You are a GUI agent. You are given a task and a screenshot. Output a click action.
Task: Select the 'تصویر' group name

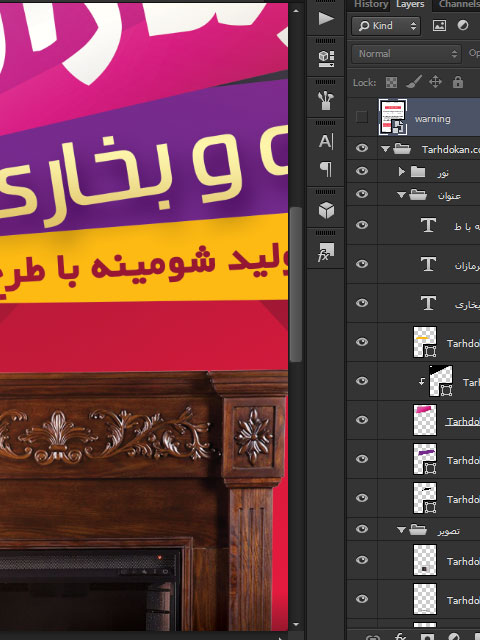point(449,531)
